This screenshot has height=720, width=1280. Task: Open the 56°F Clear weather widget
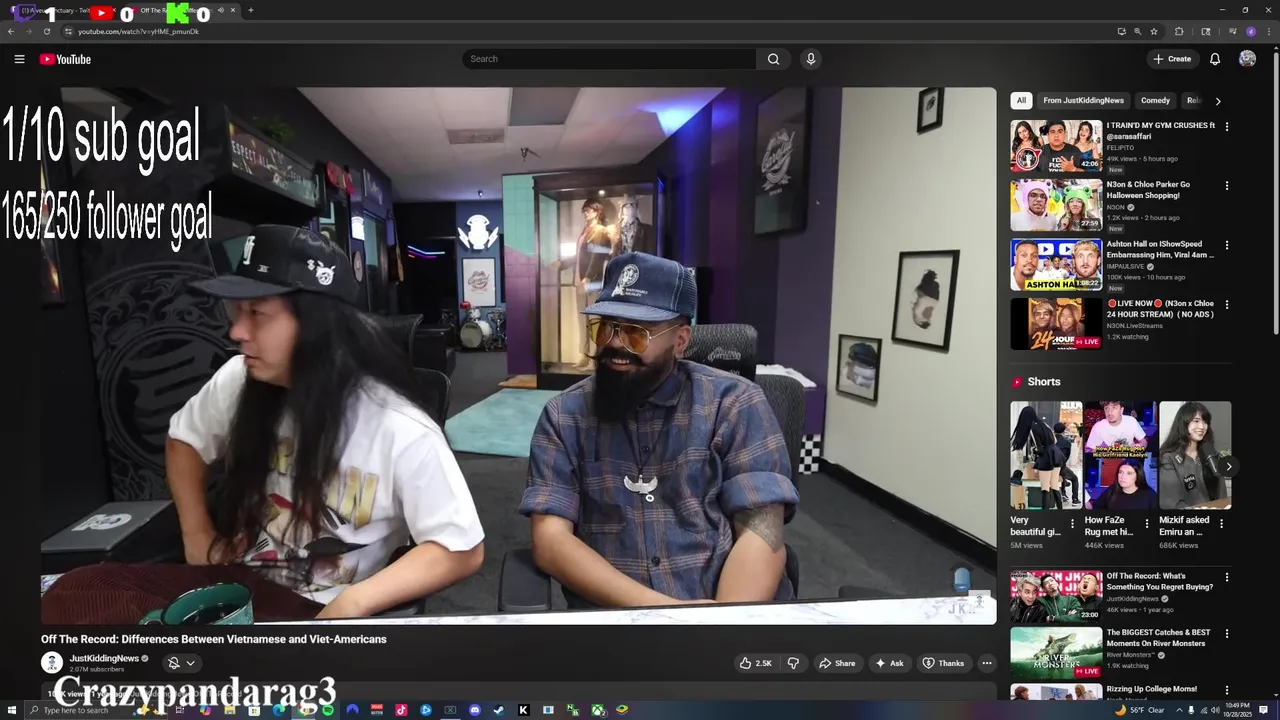(1140, 710)
